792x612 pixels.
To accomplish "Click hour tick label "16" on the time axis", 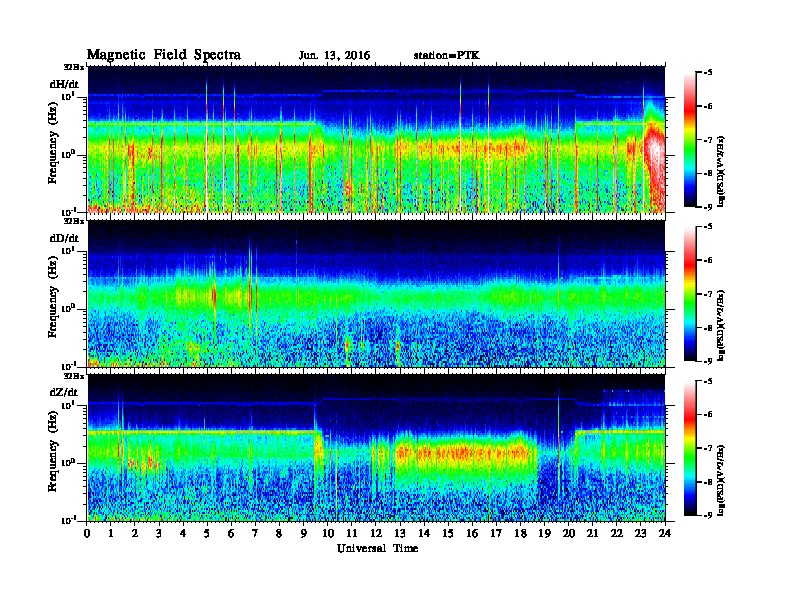I will [x=472, y=533].
